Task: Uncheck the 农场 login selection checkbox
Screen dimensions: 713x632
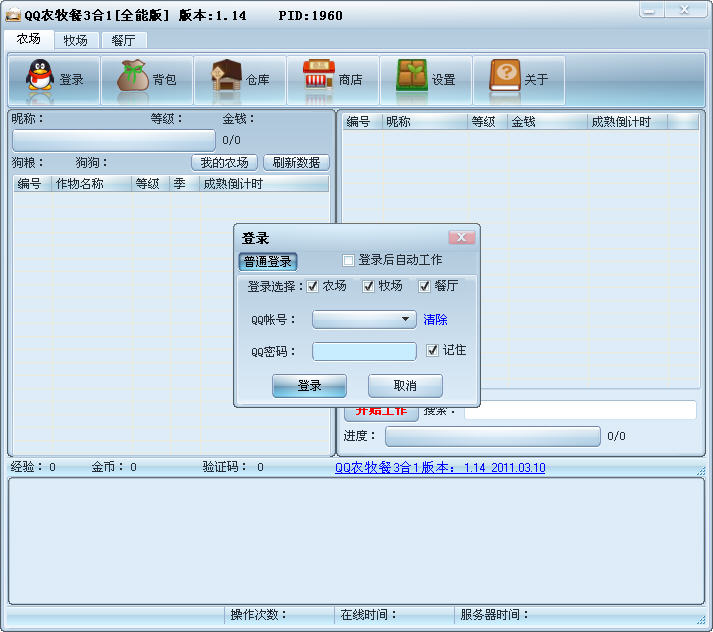Action: coord(312,286)
